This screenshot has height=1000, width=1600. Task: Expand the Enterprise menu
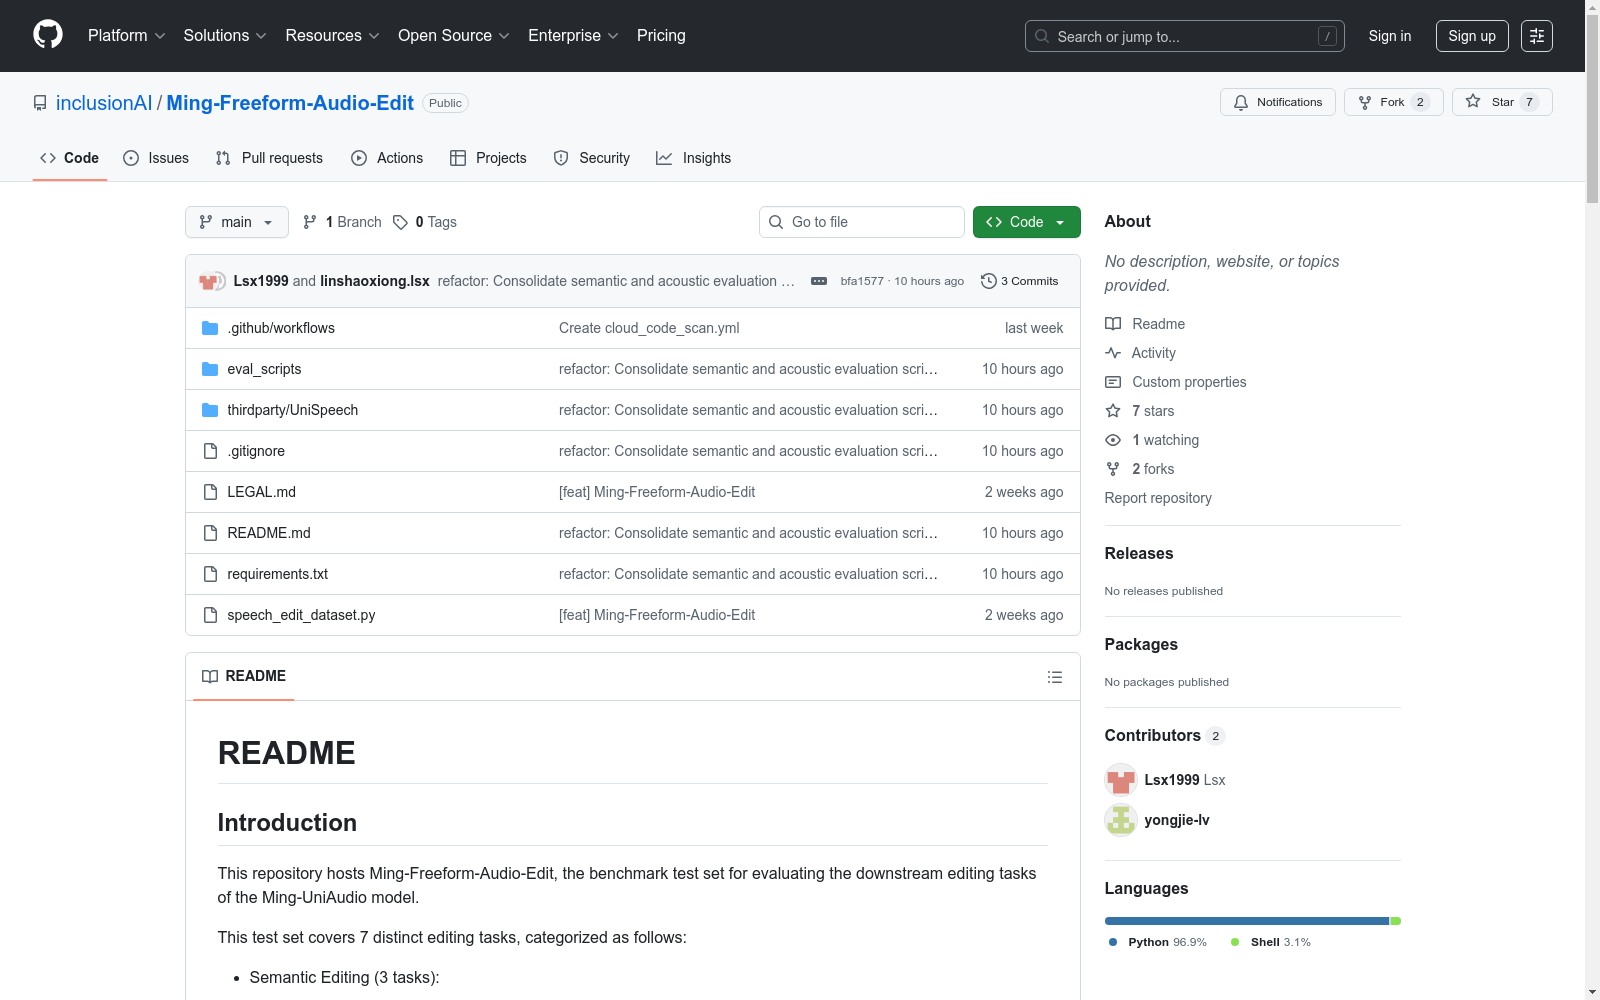coord(573,36)
